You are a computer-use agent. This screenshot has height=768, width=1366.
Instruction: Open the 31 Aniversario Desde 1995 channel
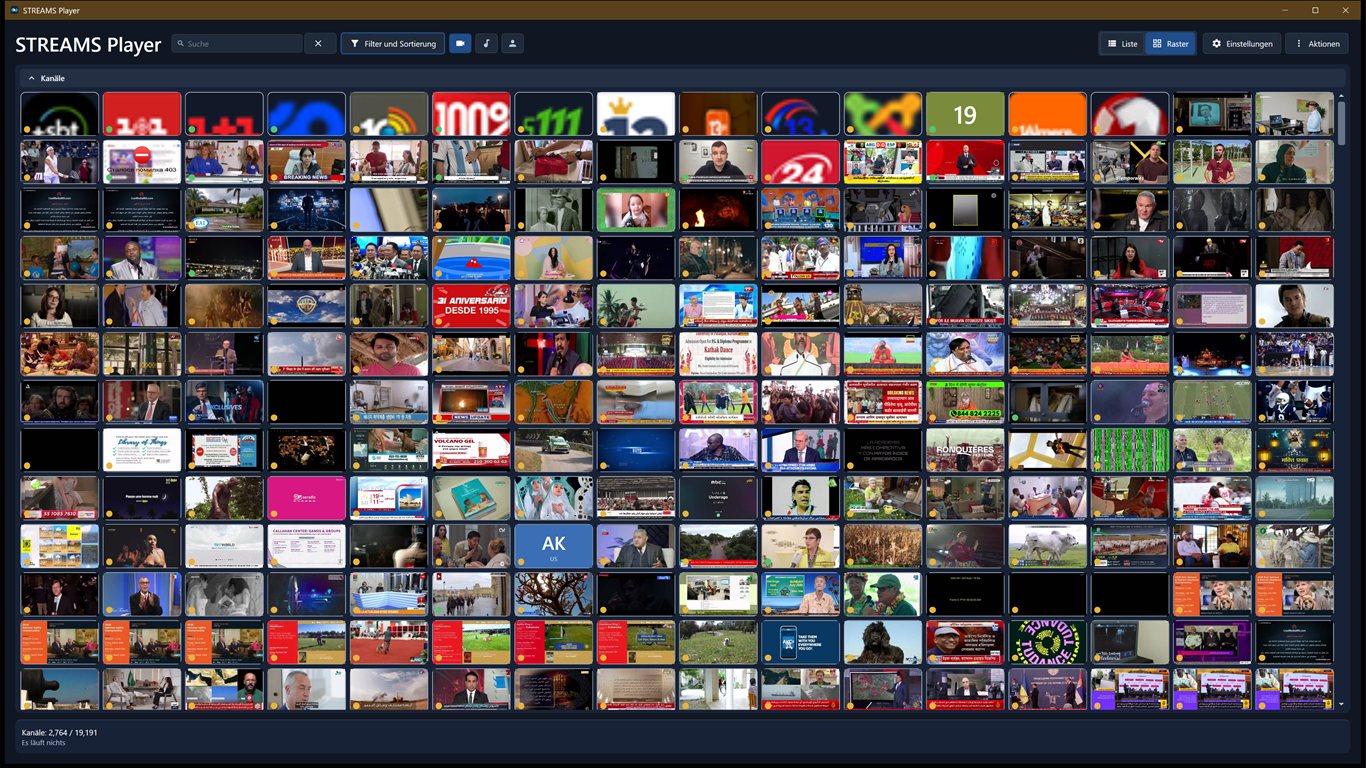[472, 306]
